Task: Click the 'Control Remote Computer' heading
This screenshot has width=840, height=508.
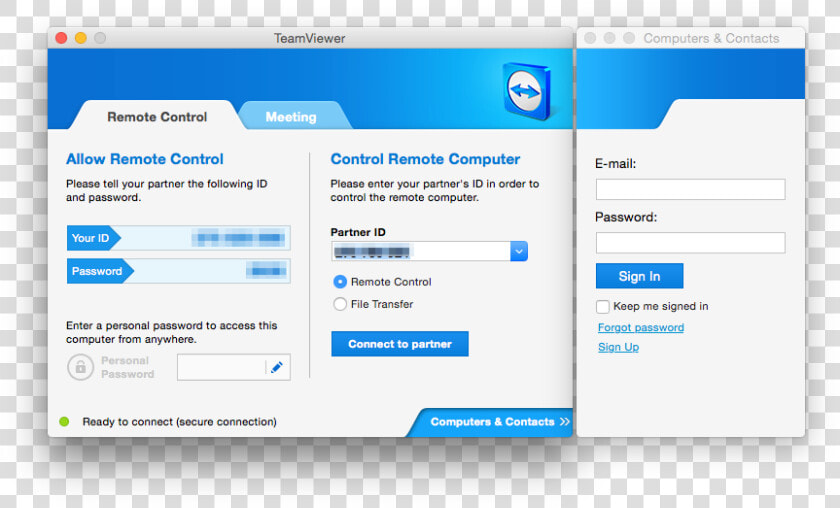Action: pyautogui.click(x=425, y=159)
